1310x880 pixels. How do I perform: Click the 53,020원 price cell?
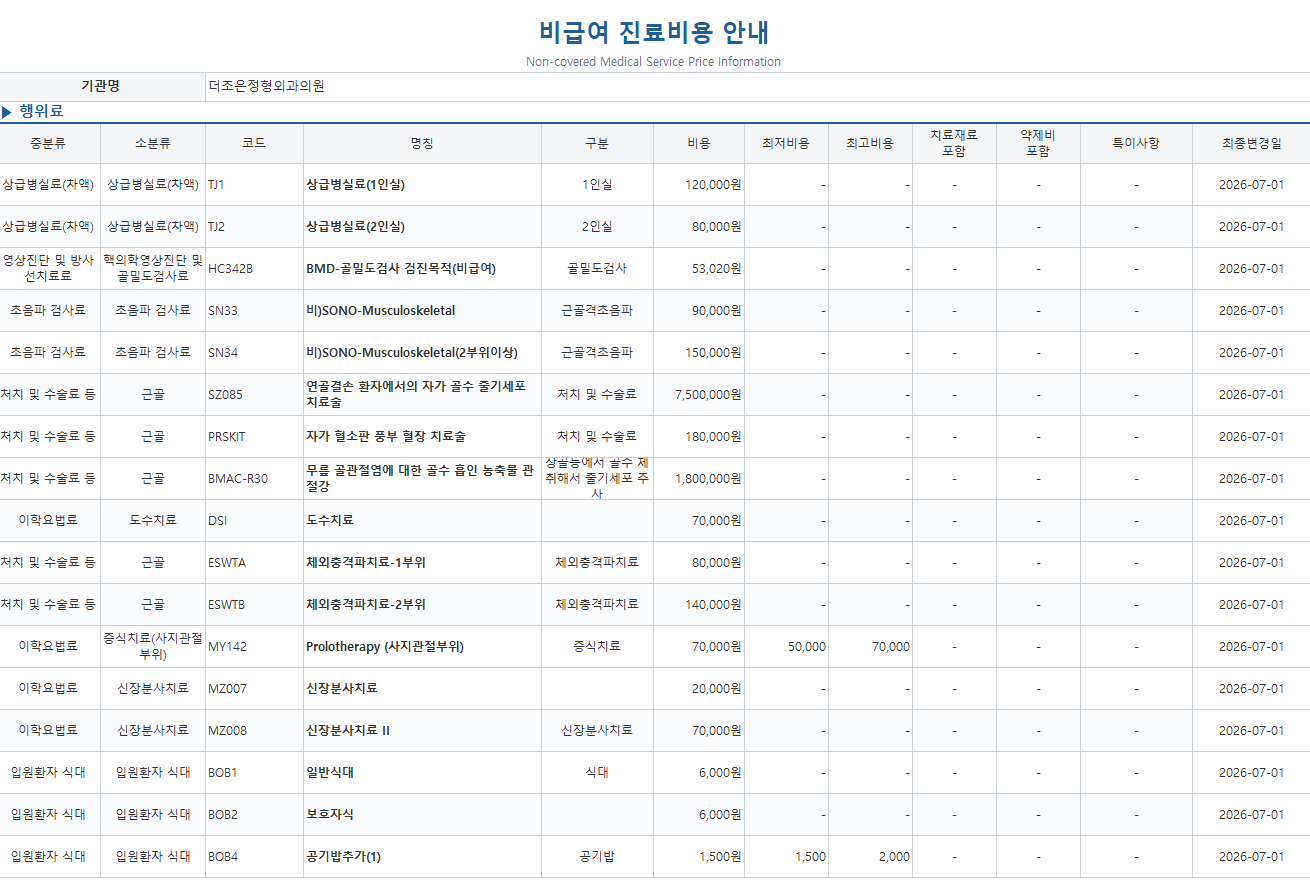click(699, 269)
